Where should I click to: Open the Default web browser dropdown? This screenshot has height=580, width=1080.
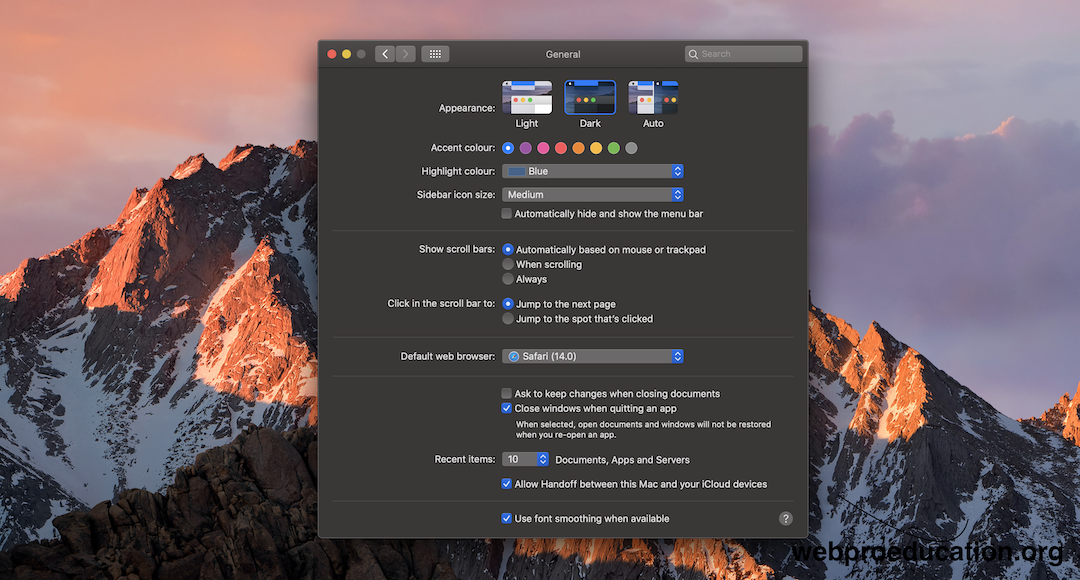(592, 356)
